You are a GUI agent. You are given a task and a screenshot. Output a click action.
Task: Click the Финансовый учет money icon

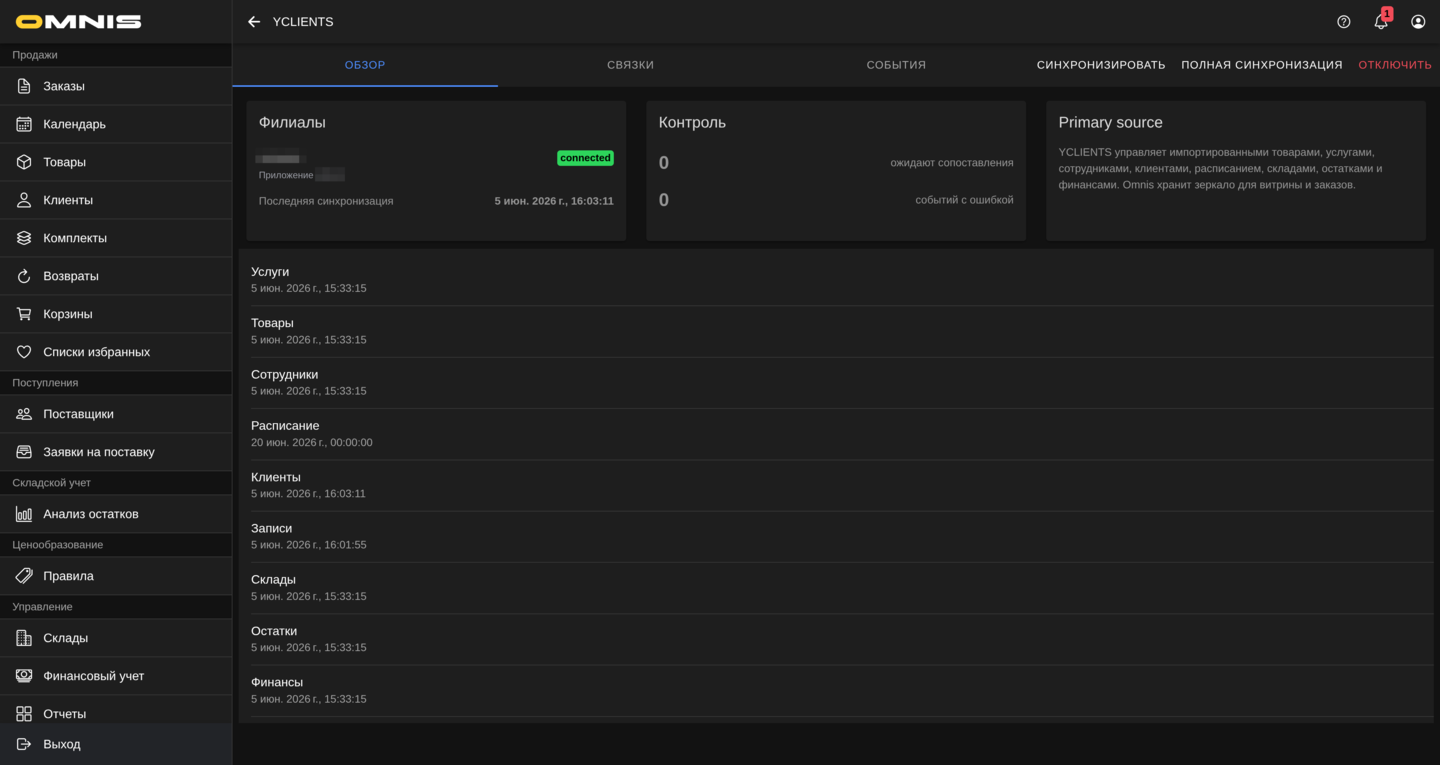(24, 676)
